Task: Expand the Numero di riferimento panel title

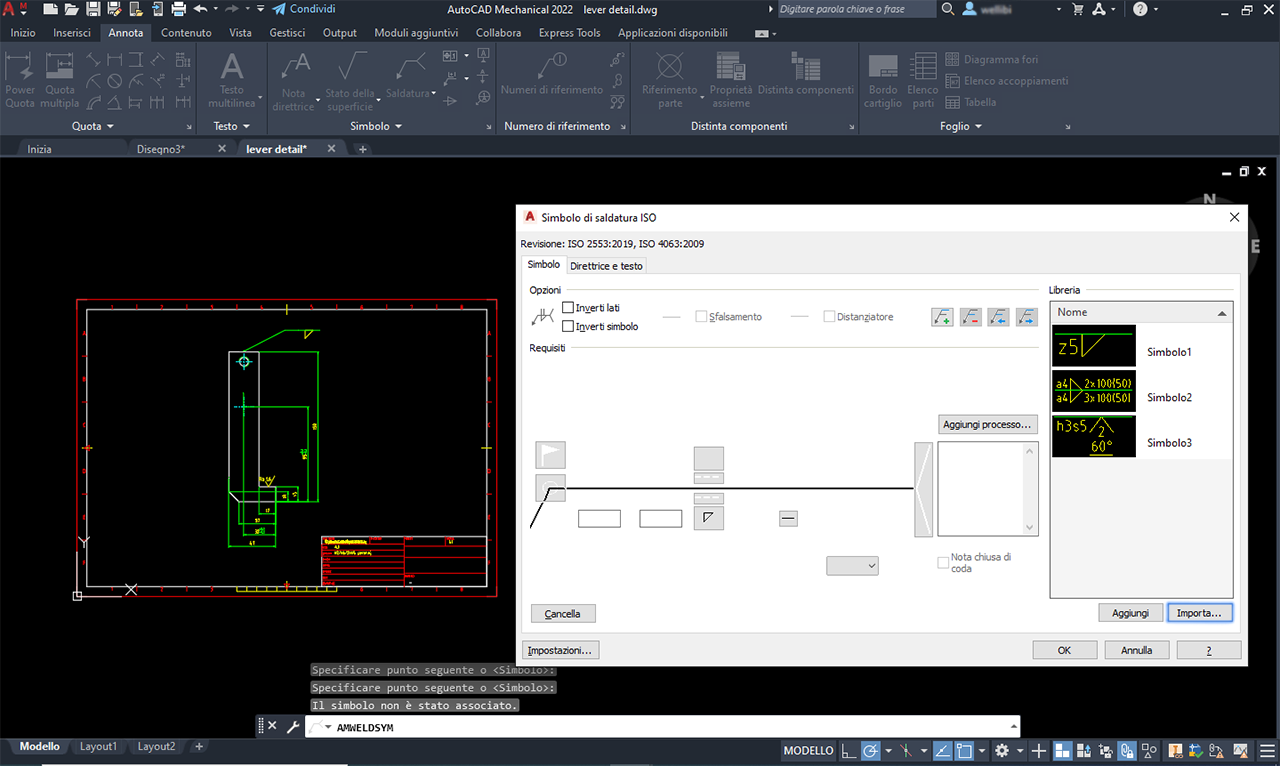Action: coord(557,126)
